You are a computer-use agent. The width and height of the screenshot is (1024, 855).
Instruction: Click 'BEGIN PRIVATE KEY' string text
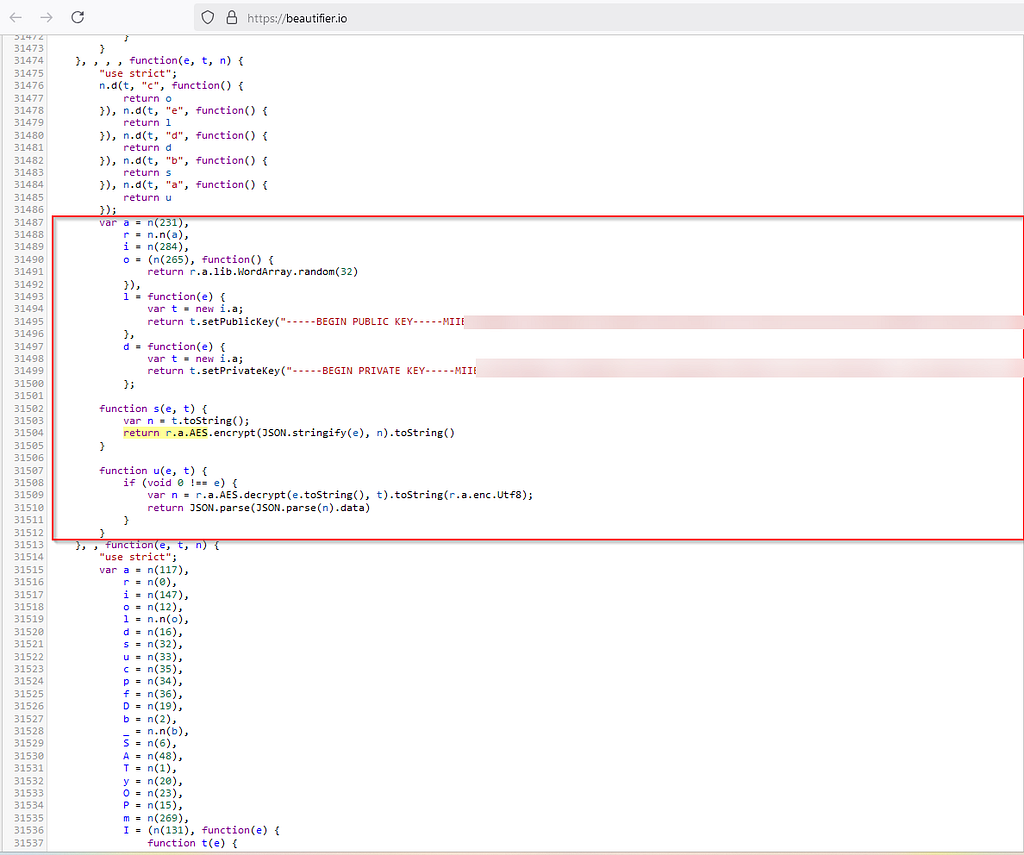click(373, 371)
